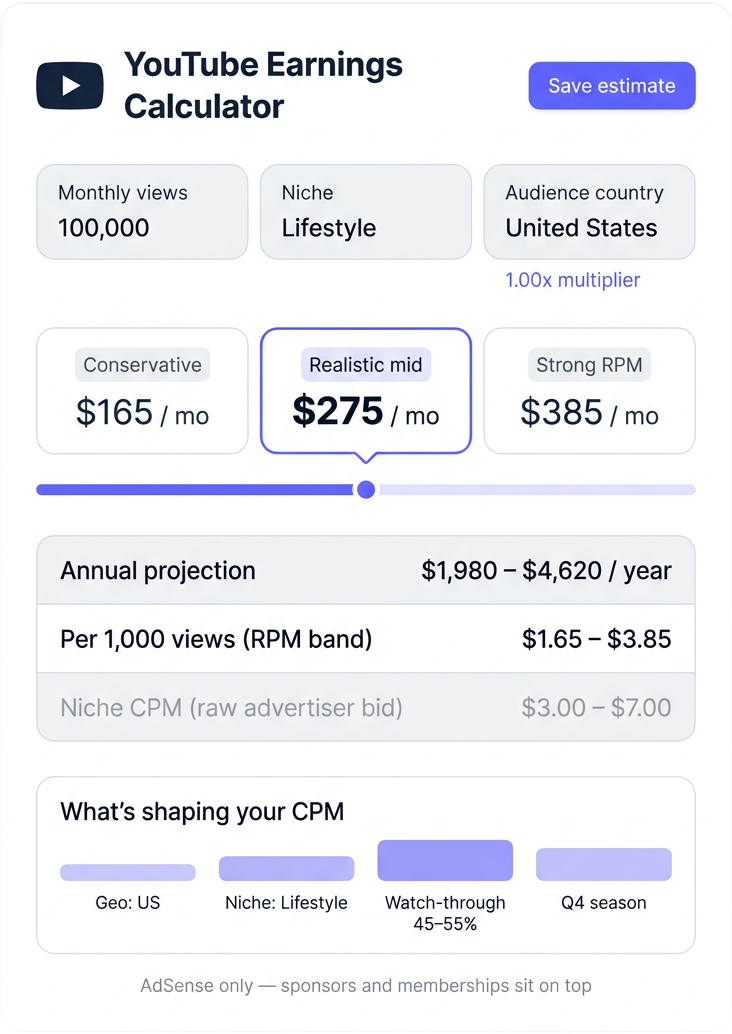Screen dimensions: 732x1034
Task: Open the Audience country selector
Action: [590, 212]
